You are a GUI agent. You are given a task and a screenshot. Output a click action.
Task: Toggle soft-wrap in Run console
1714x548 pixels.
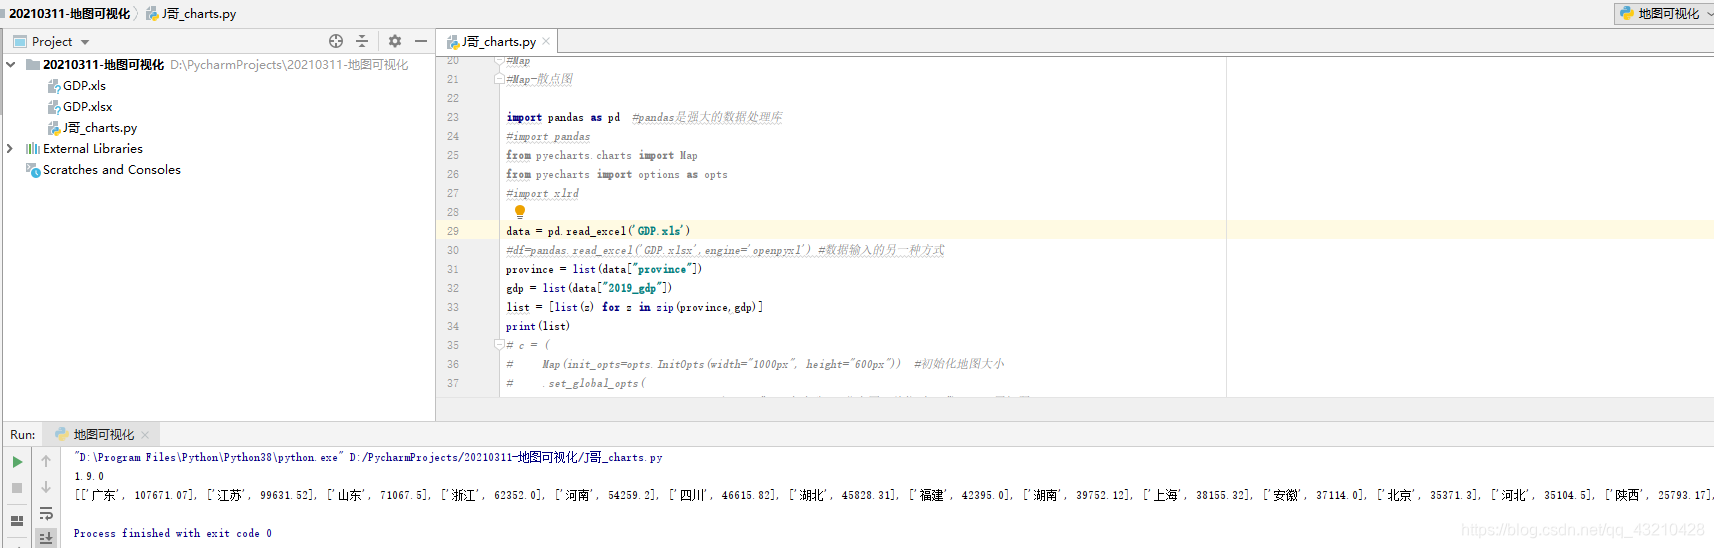pyautogui.click(x=46, y=513)
